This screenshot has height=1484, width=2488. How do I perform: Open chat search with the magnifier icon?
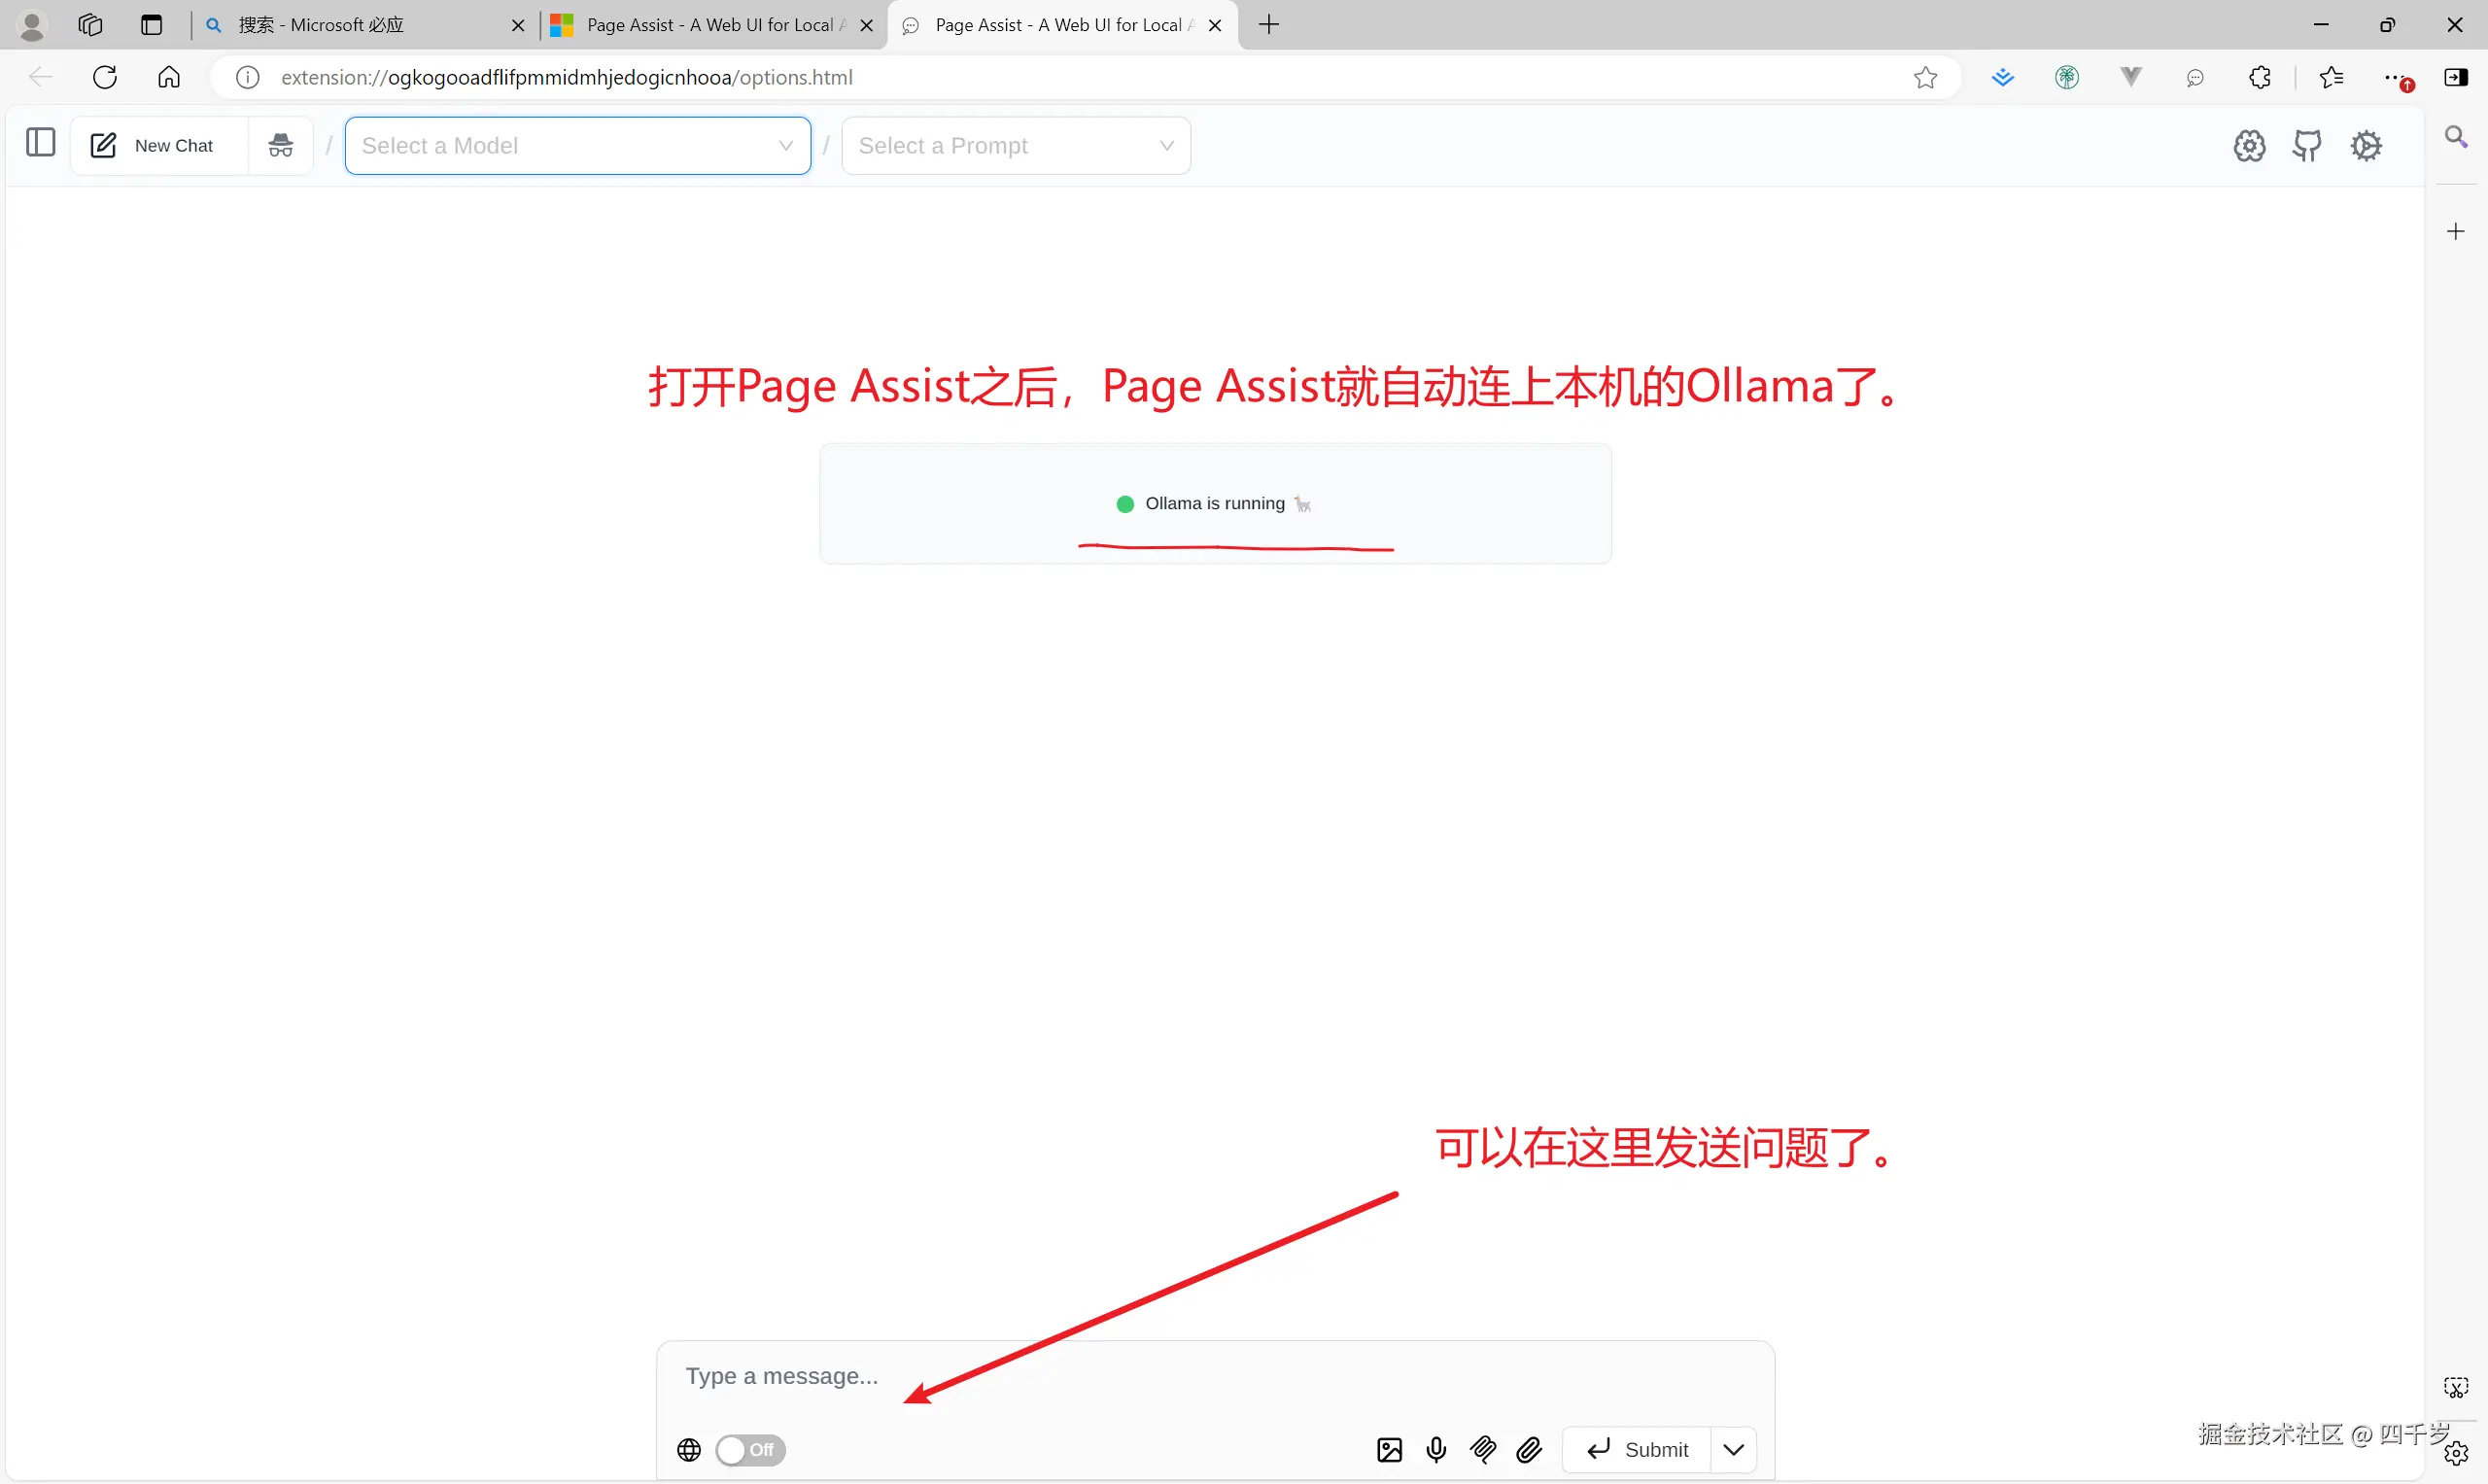(2457, 137)
